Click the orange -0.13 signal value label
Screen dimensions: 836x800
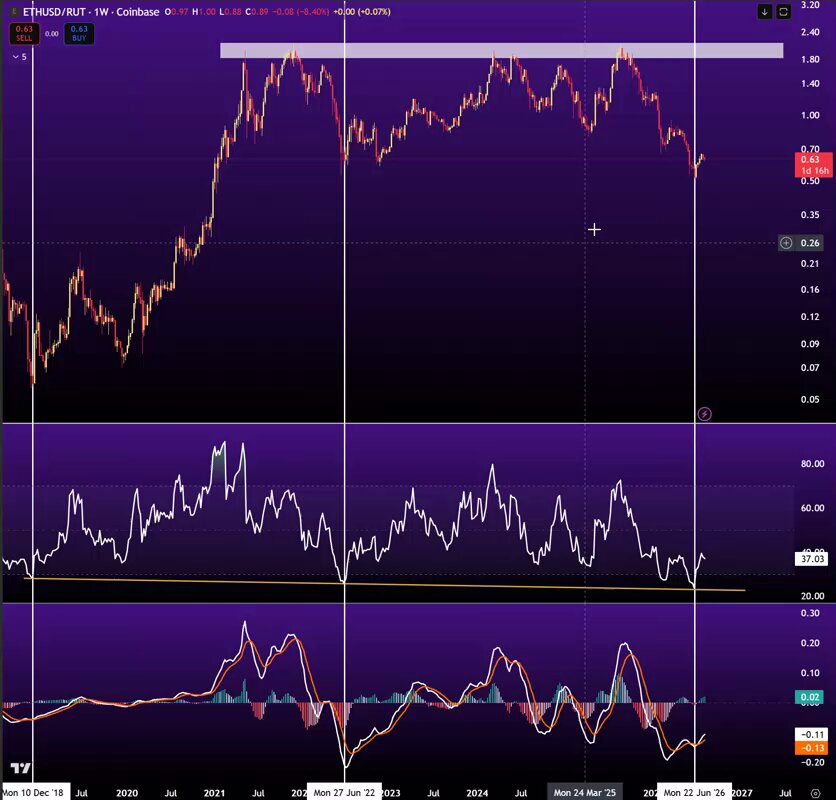point(811,748)
